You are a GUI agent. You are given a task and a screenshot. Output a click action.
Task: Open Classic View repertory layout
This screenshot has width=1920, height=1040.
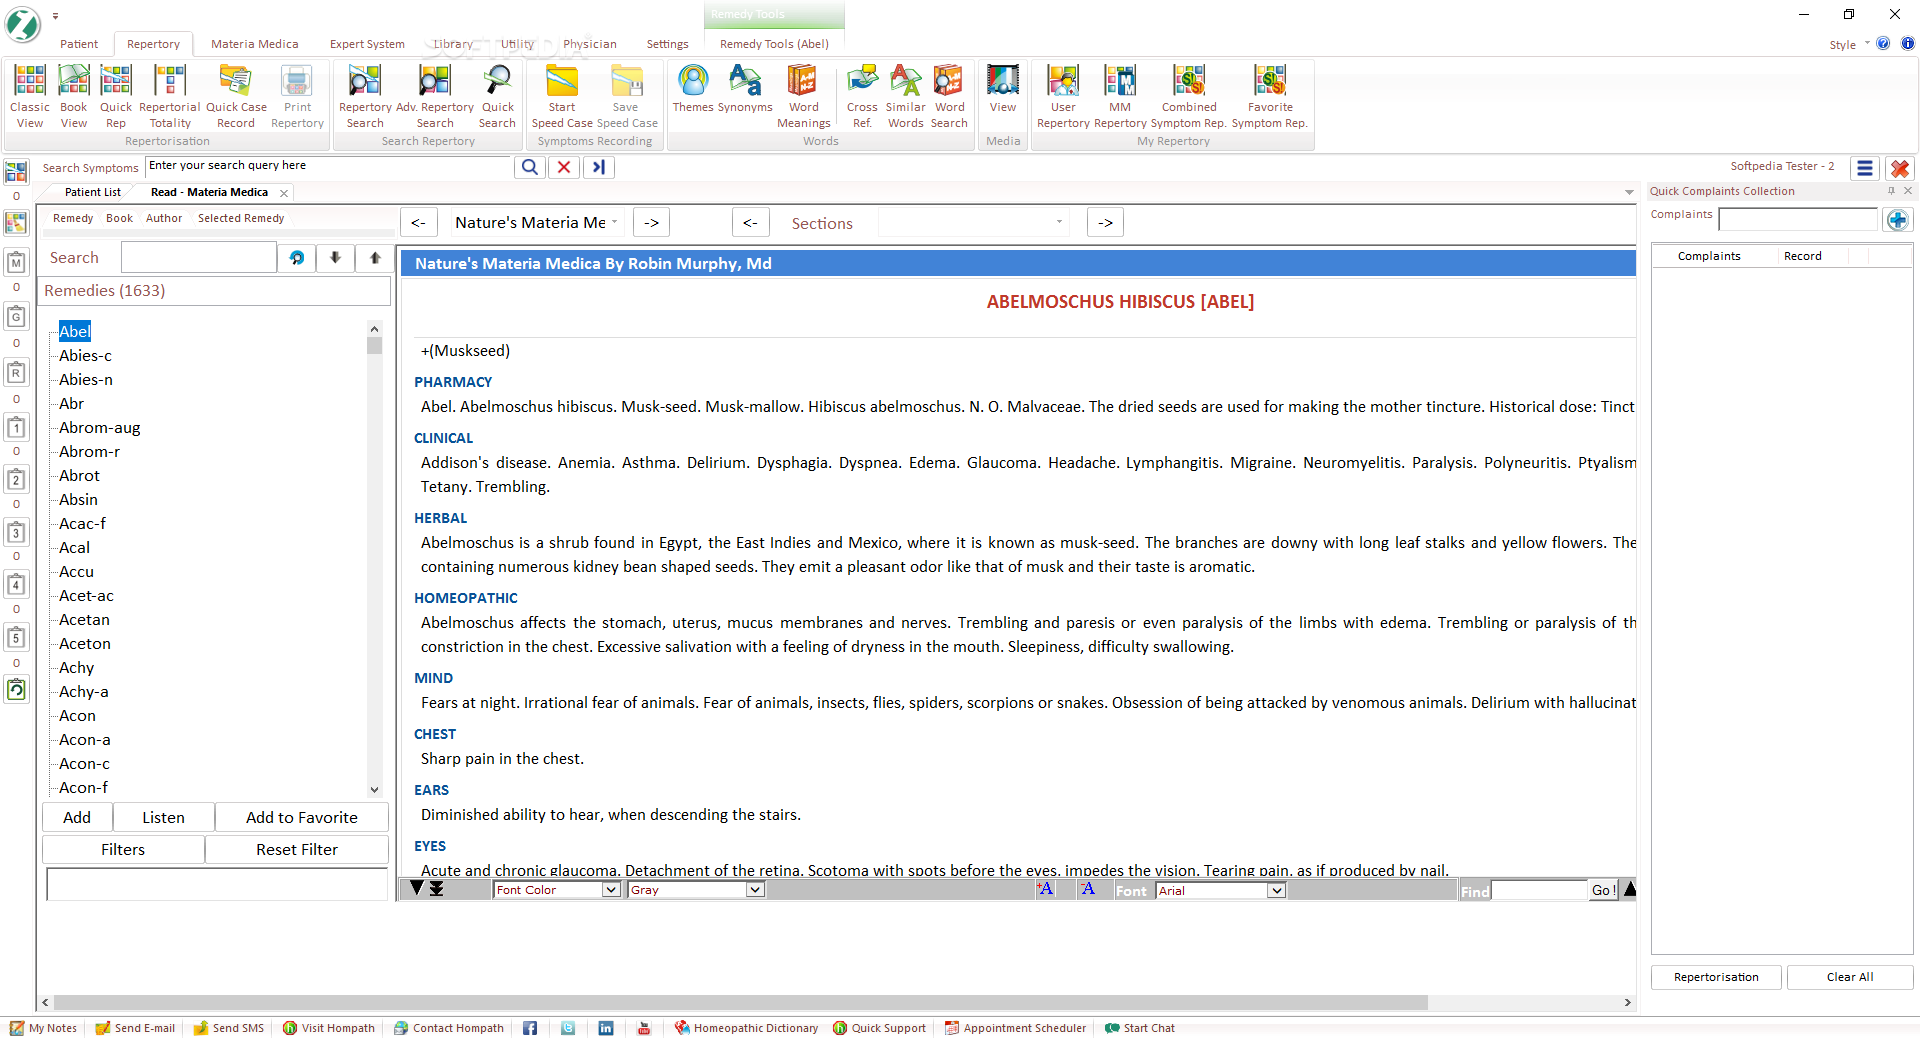point(30,97)
